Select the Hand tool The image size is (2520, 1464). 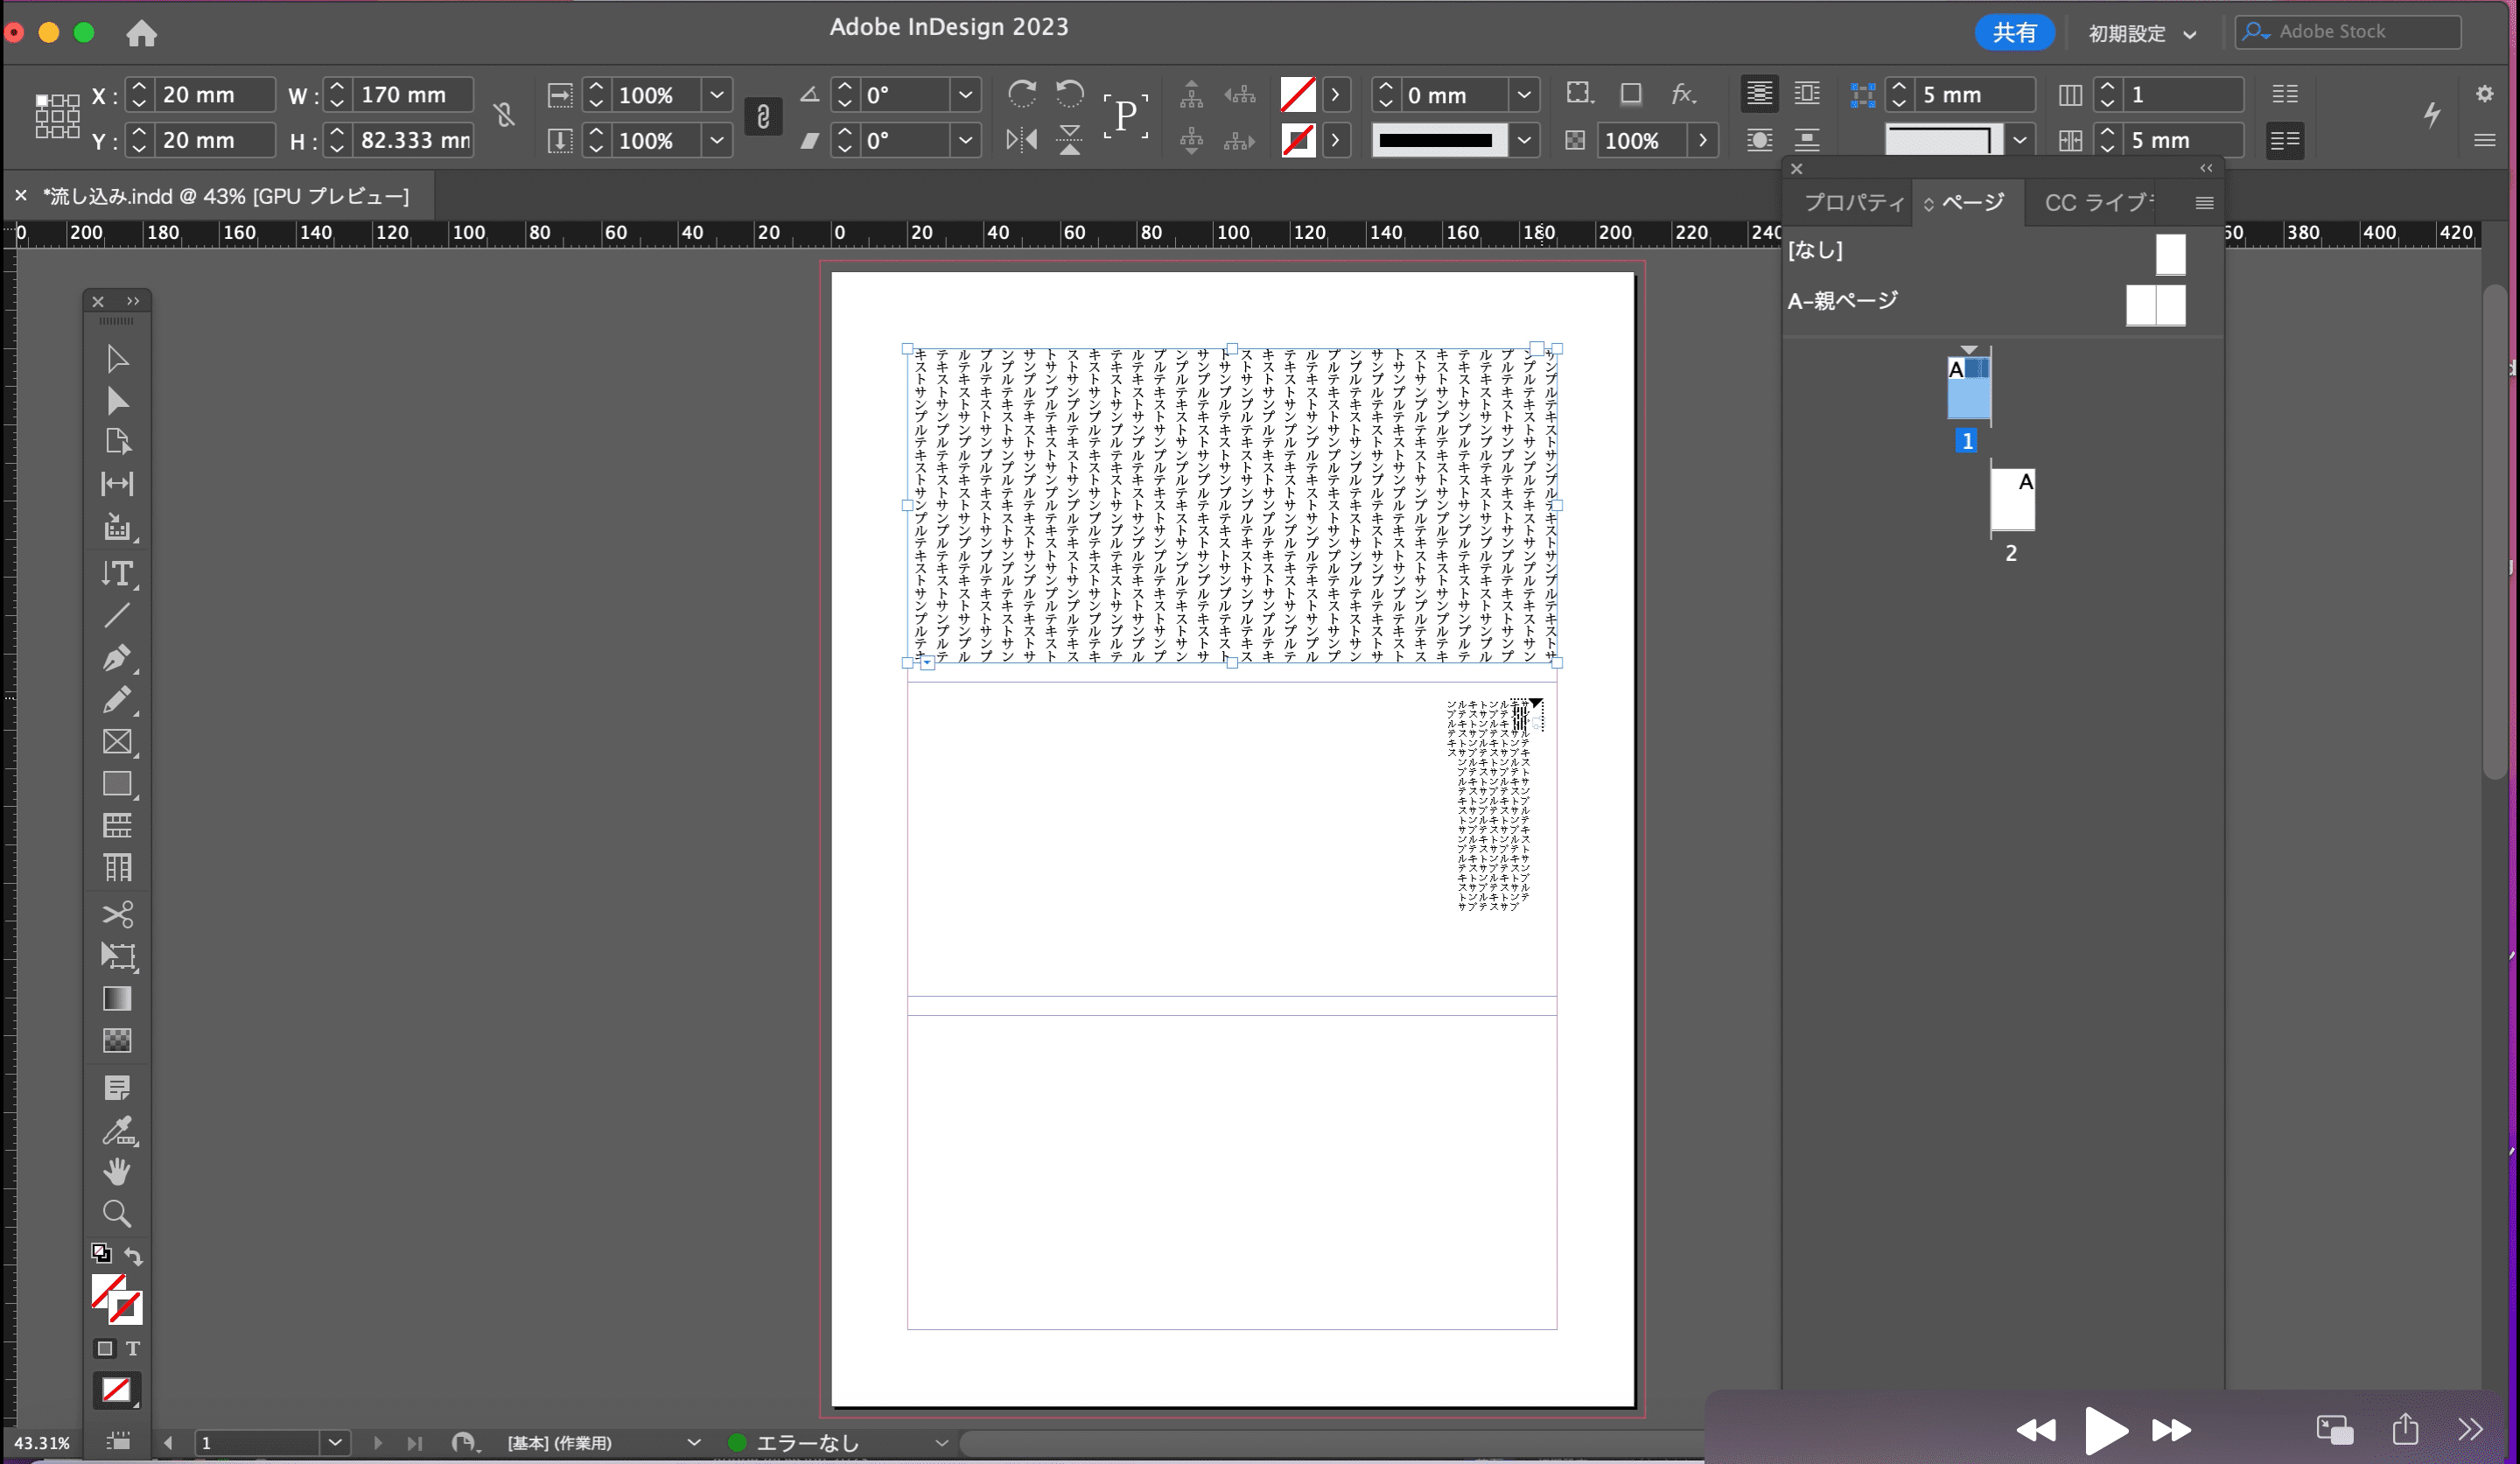[117, 1171]
